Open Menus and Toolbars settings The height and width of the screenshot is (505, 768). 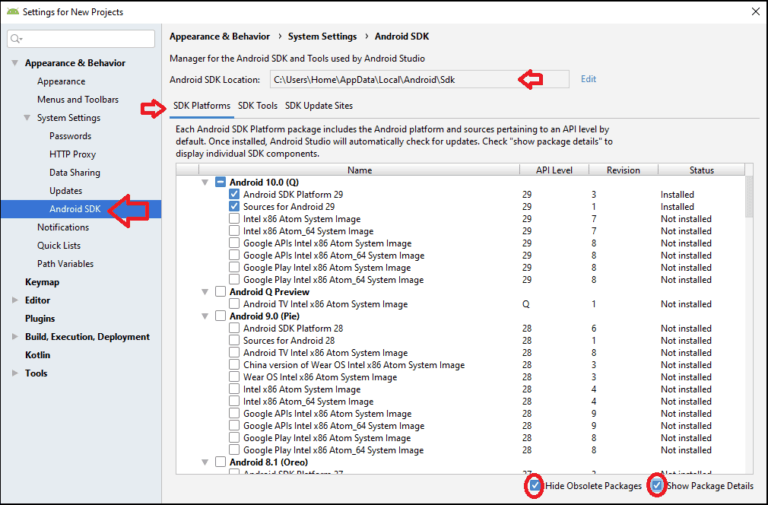(x=78, y=99)
